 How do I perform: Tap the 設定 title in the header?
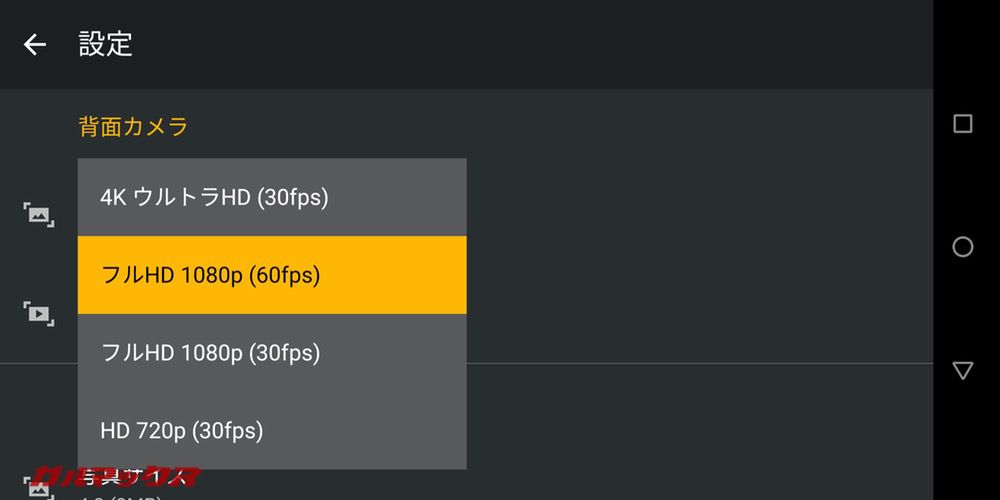click(106, 44)
